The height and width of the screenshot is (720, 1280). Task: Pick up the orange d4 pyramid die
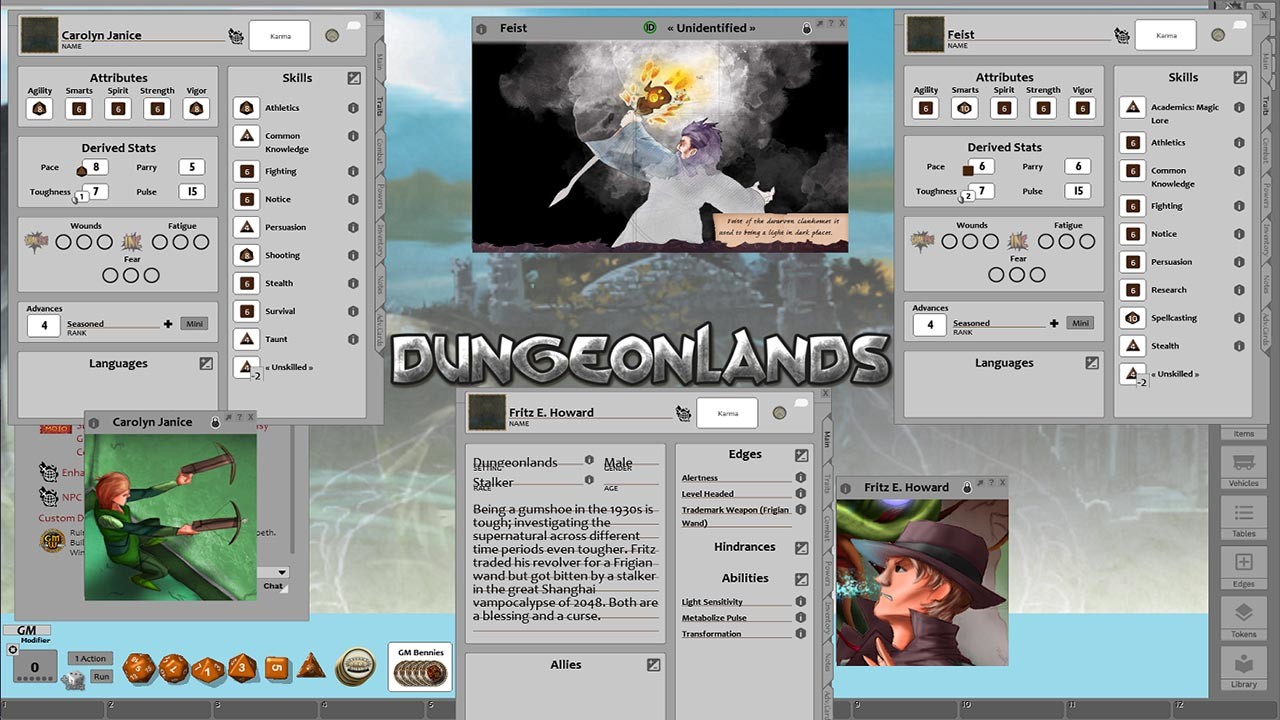[x=311, y=666]
